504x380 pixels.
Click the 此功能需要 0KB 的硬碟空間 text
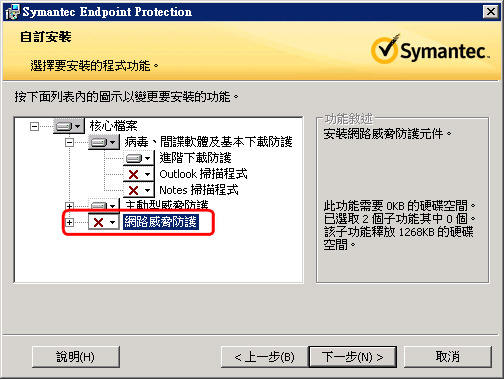(x=399, y=206)
